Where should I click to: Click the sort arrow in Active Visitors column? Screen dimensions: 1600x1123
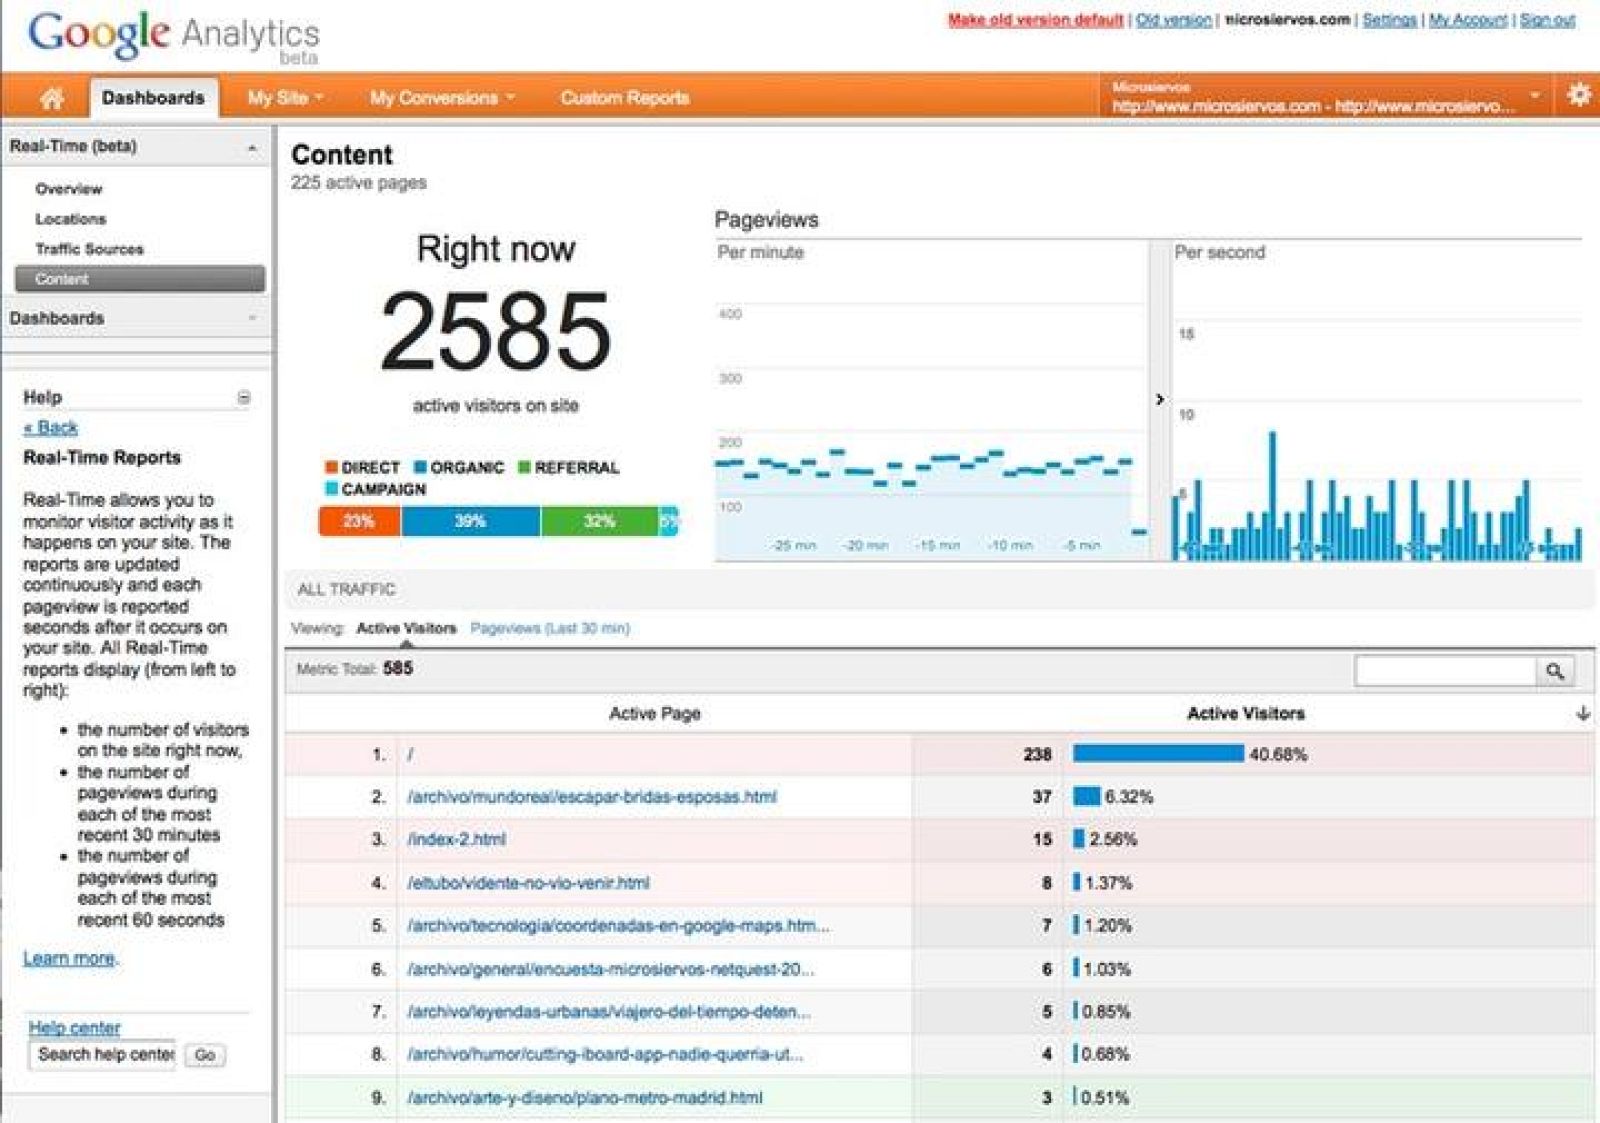tap(1582, 714)
